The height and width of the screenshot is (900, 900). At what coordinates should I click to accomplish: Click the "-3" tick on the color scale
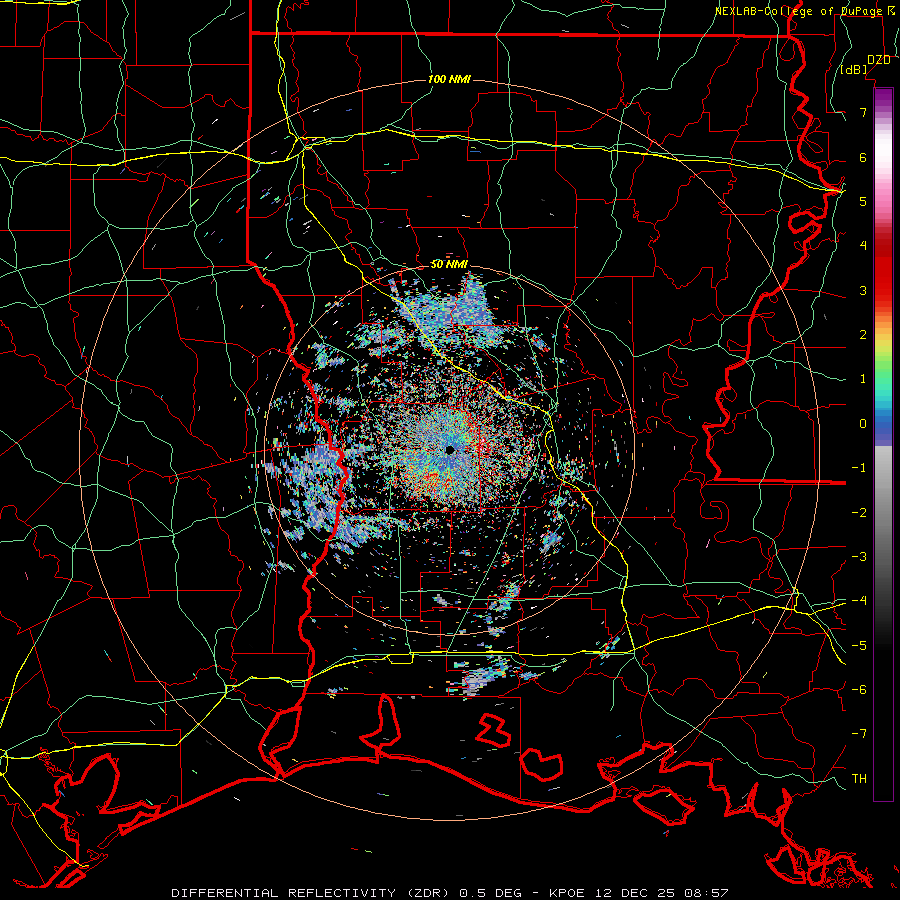859,557
